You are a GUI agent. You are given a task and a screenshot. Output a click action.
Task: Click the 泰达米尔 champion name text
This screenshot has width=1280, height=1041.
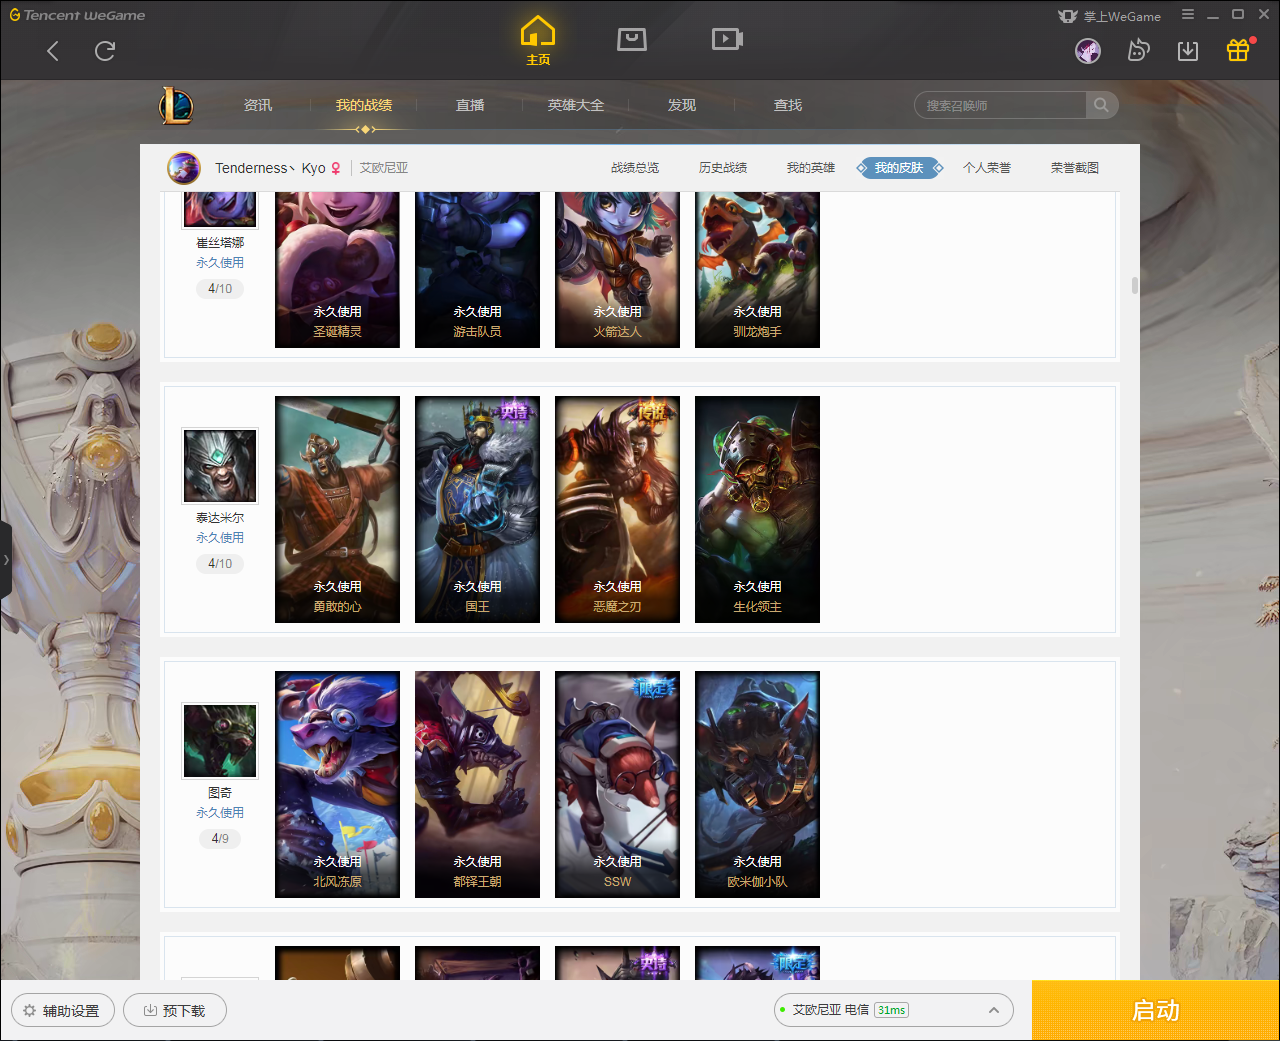tap(220, 518)
